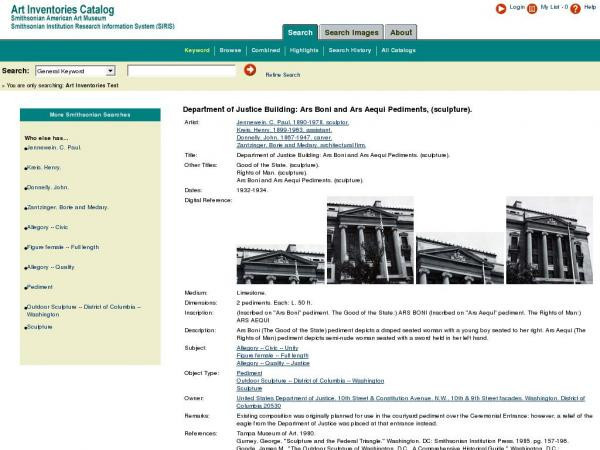600x450 pixels.
Task: Open Search History menu item
Action: [350, 50]
